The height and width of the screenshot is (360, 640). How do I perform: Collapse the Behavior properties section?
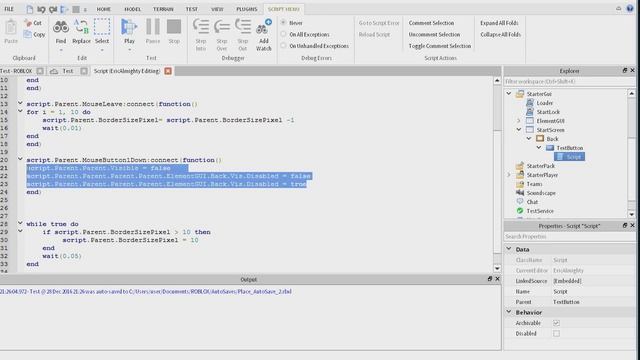tap(509, 312)
